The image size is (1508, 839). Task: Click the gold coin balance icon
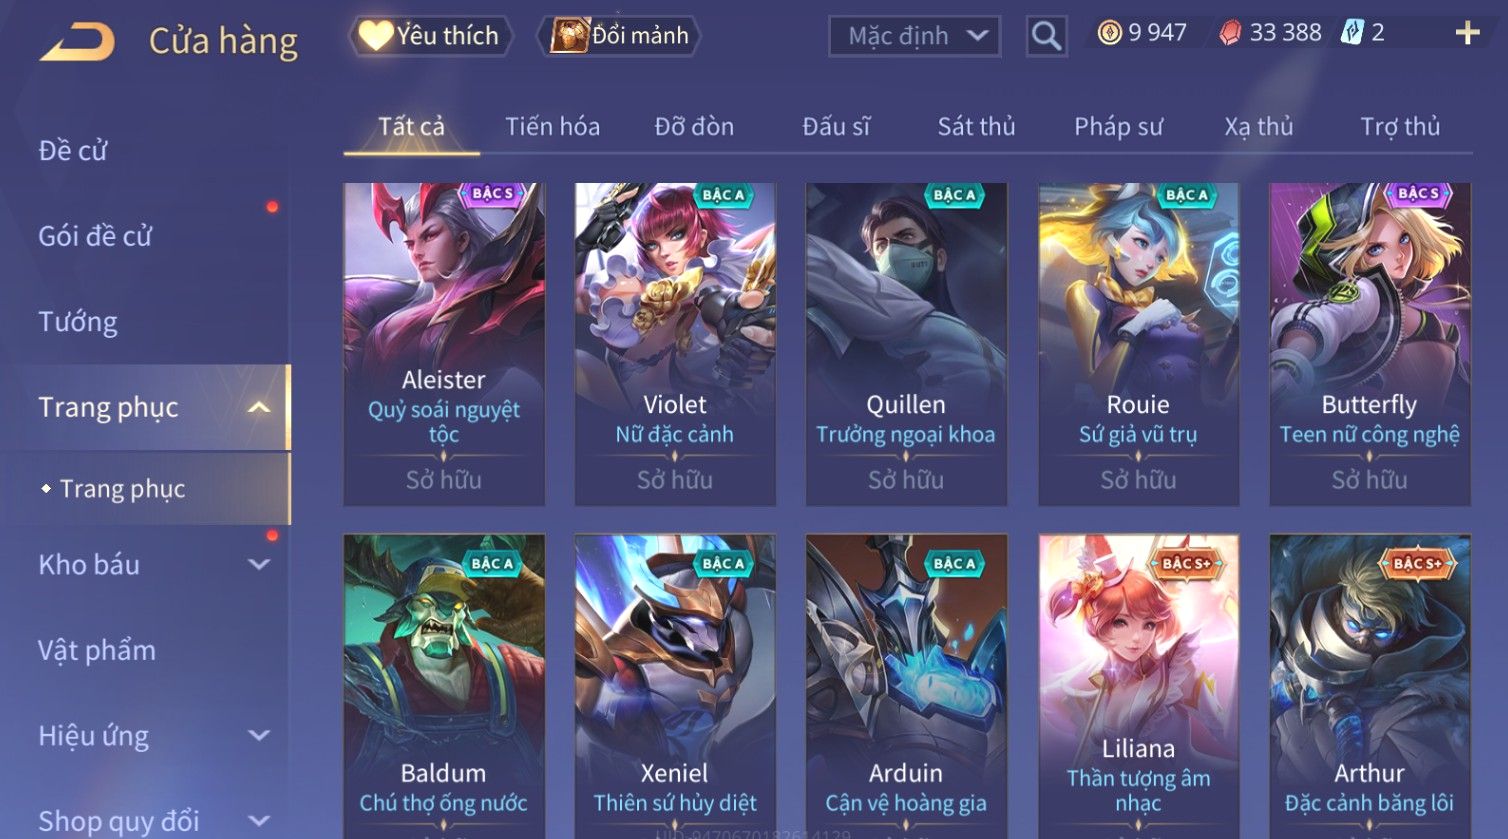tap(1109, 33)
